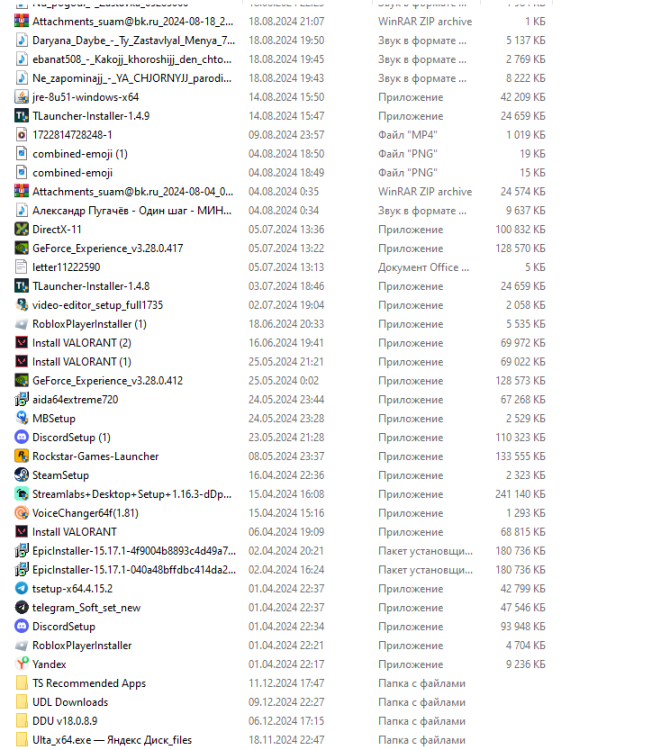Click the GeForce_Experience_v3.28.0.417 icon
Viewport: 670px width, 750px height.
[x=21, y=248]
